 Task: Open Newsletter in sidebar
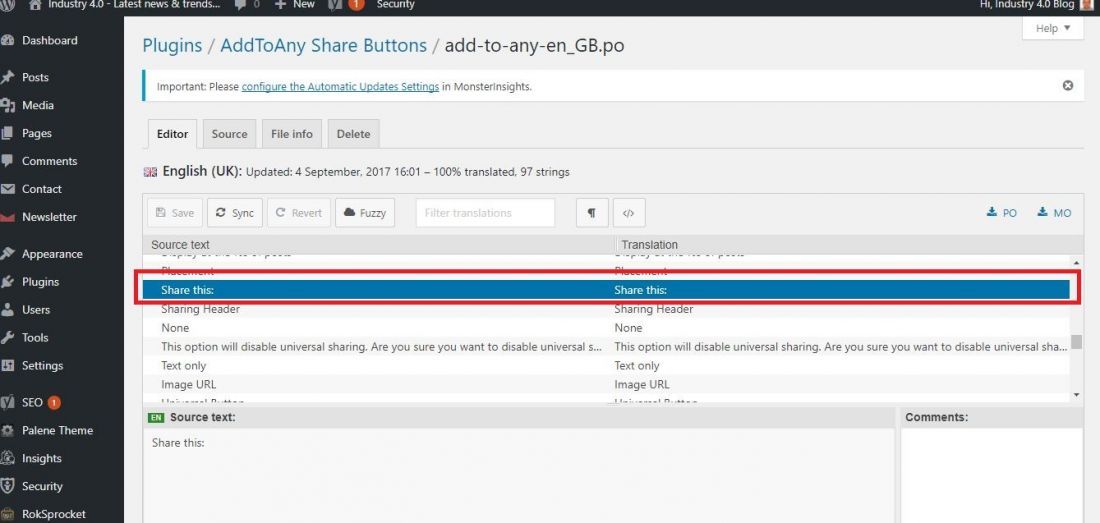(49, 217)
